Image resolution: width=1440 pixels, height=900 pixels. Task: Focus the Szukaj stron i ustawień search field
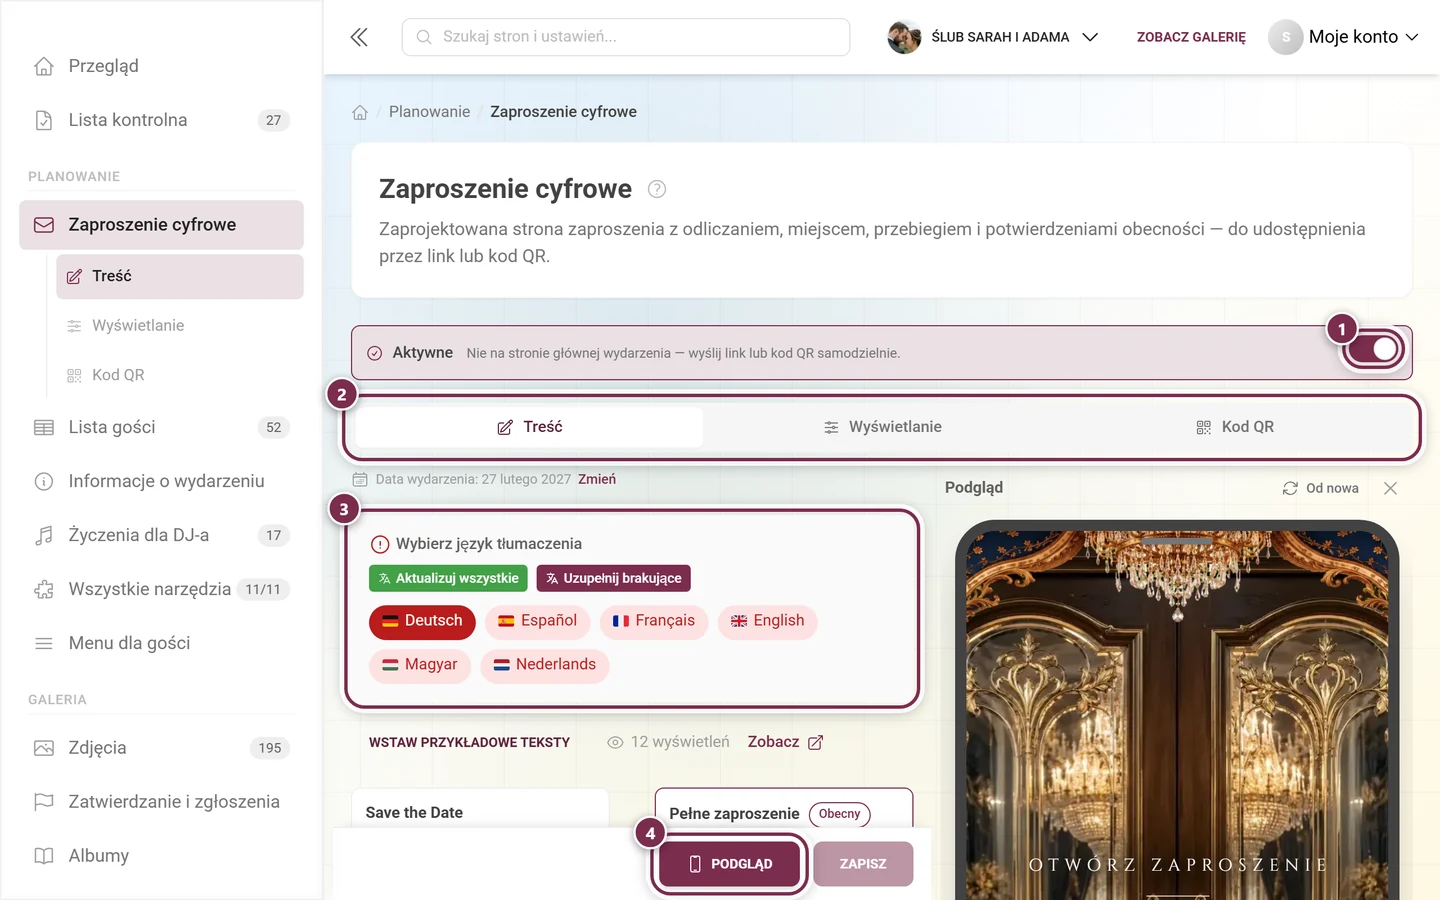[x=626, y=37]
